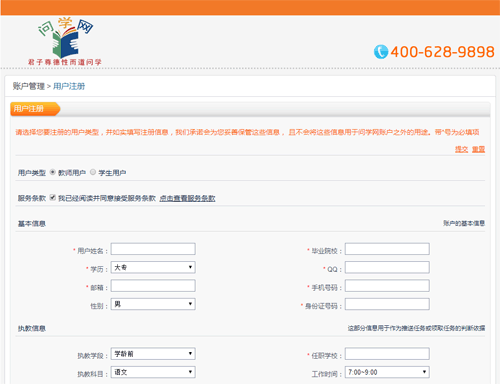Select the 学生用户 radio button
This screenshot has width=500, height=384.
[93, 172]
